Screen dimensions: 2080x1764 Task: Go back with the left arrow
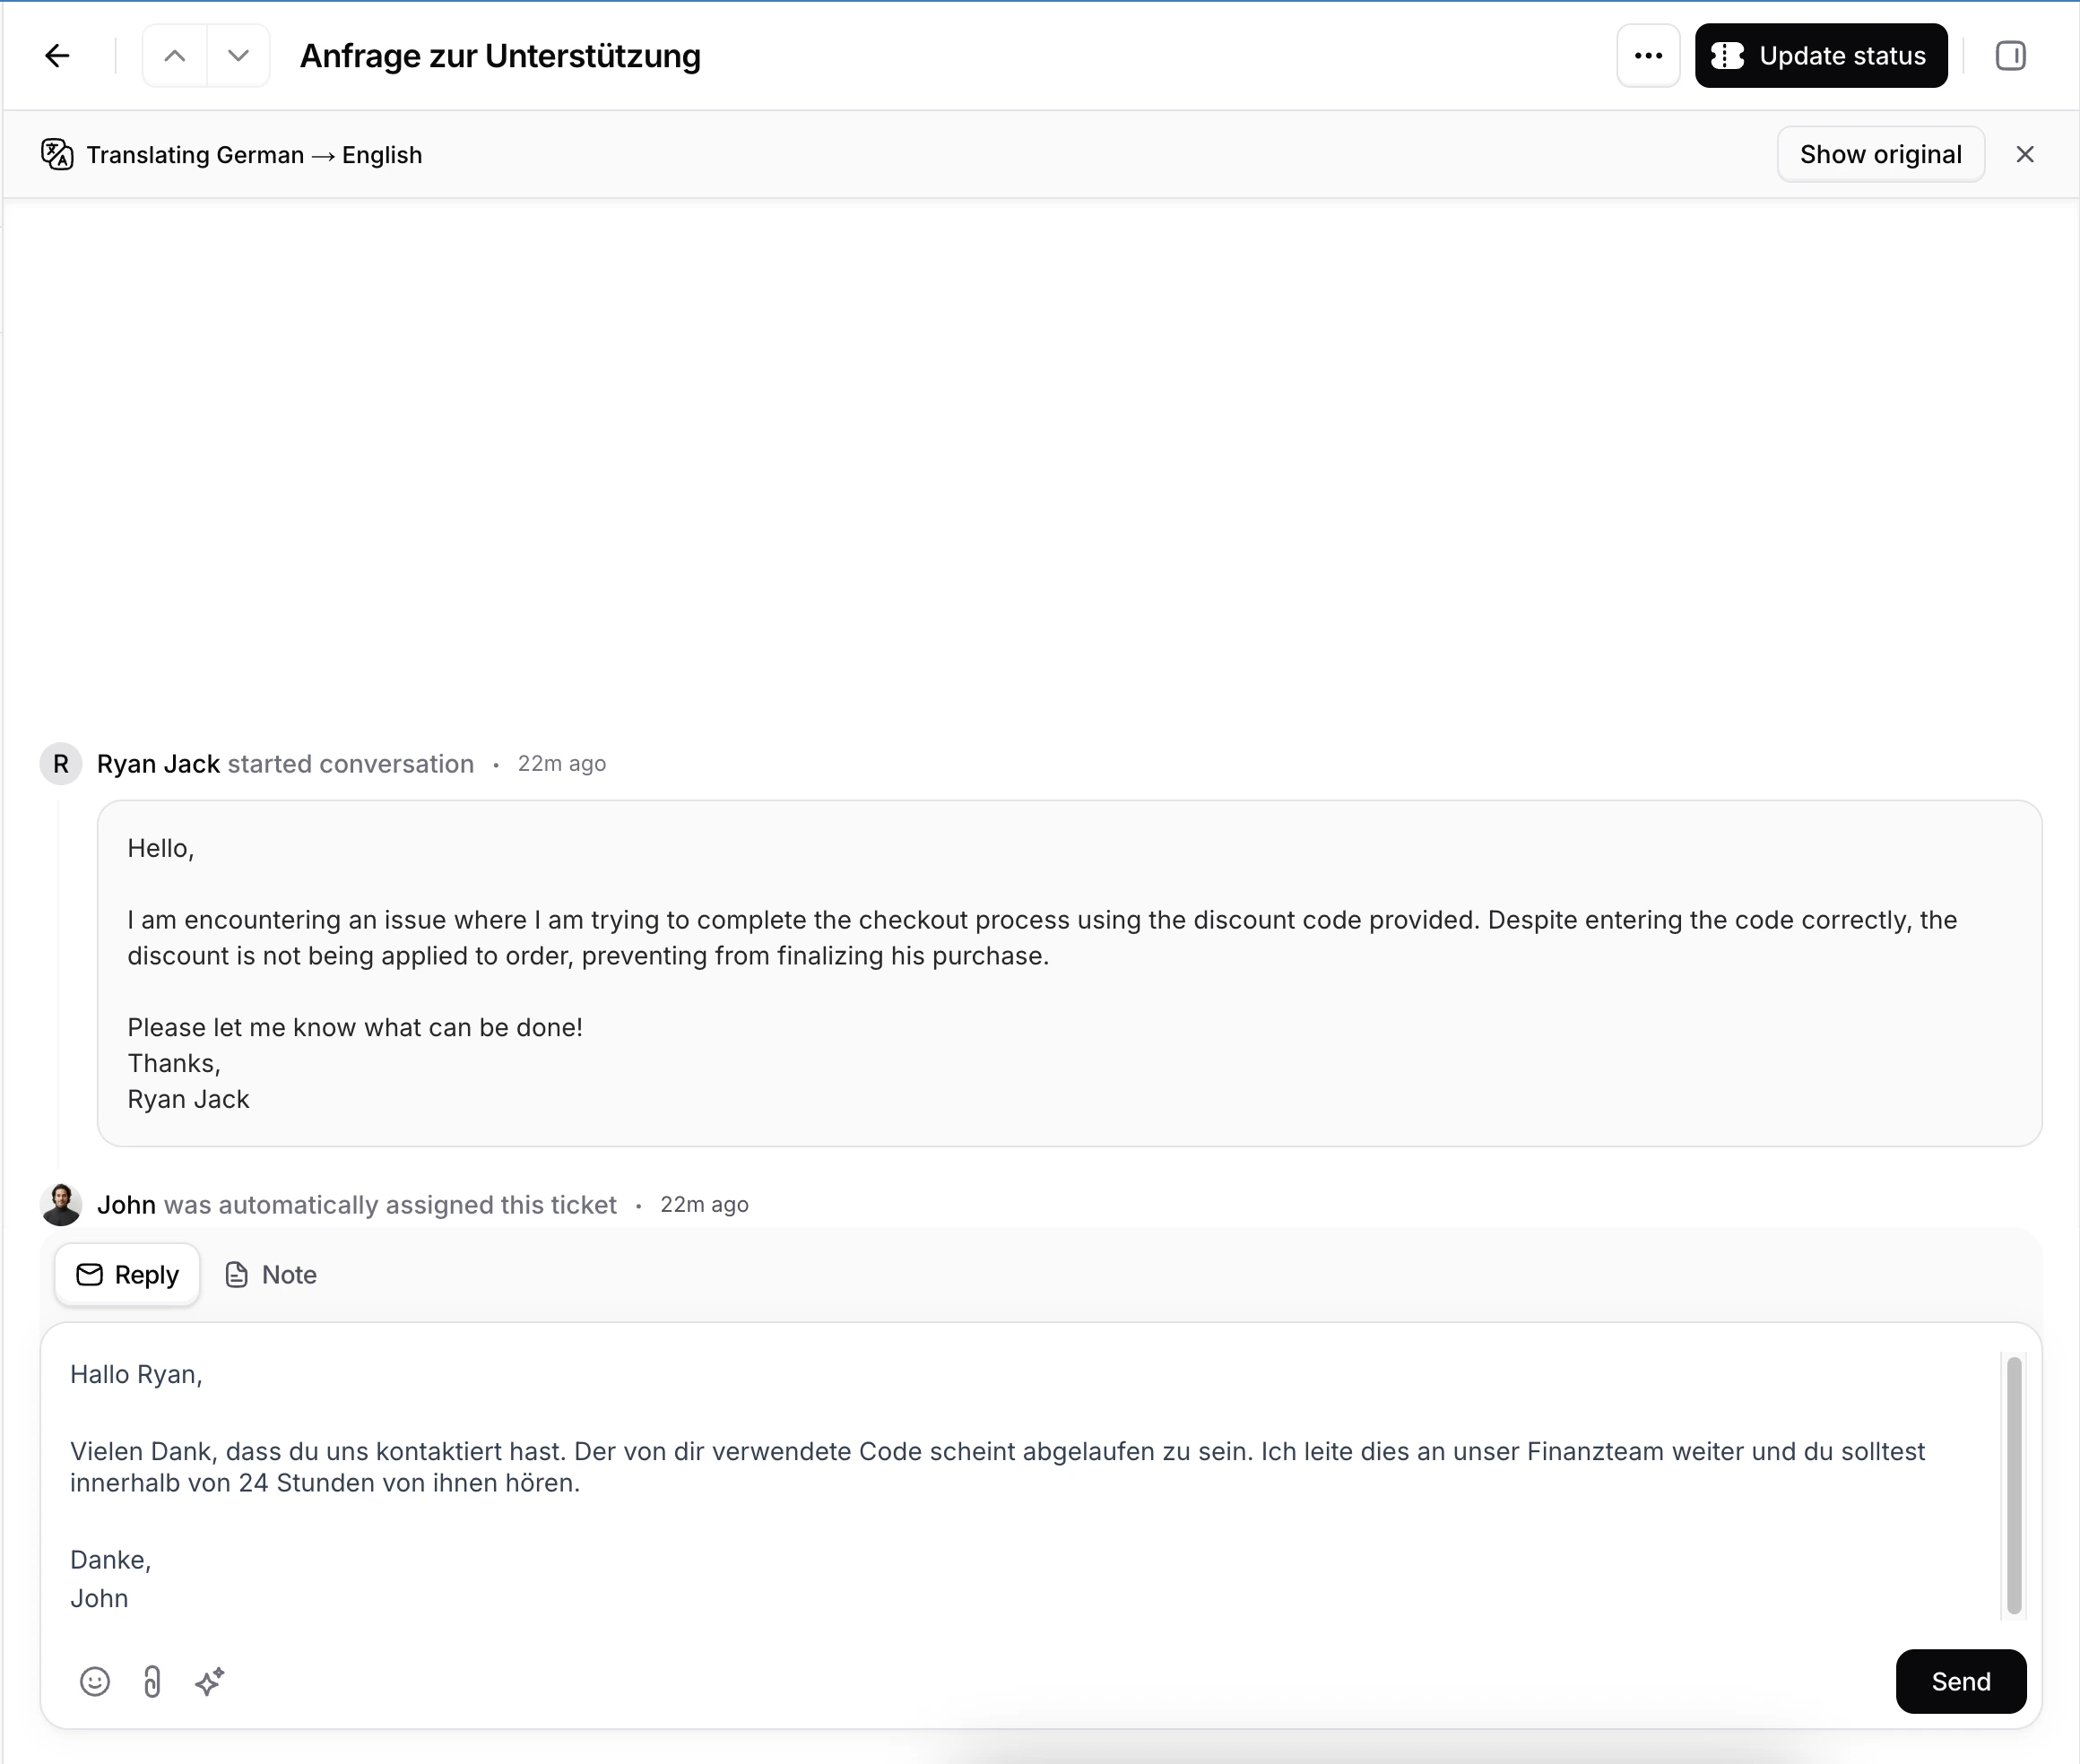tap(58, 56)
